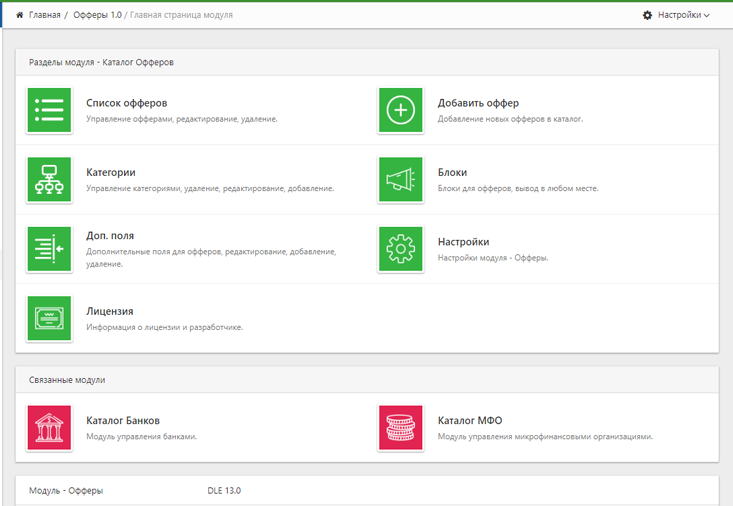Open the Список офферов title link
The image size is (733, 506).
click(x=126, y=103)
